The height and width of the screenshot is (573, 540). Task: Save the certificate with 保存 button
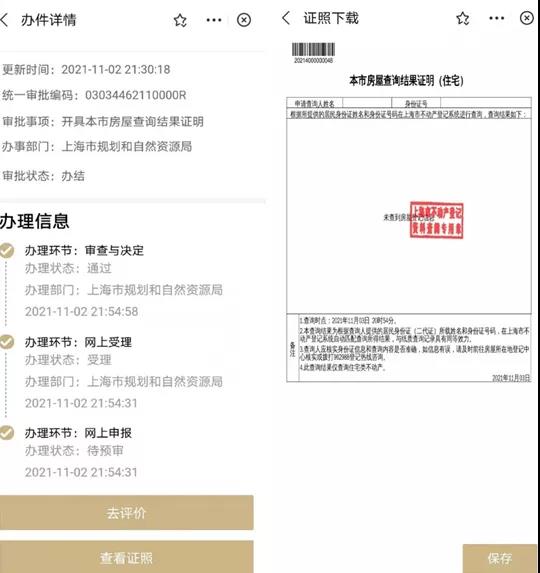499,558
